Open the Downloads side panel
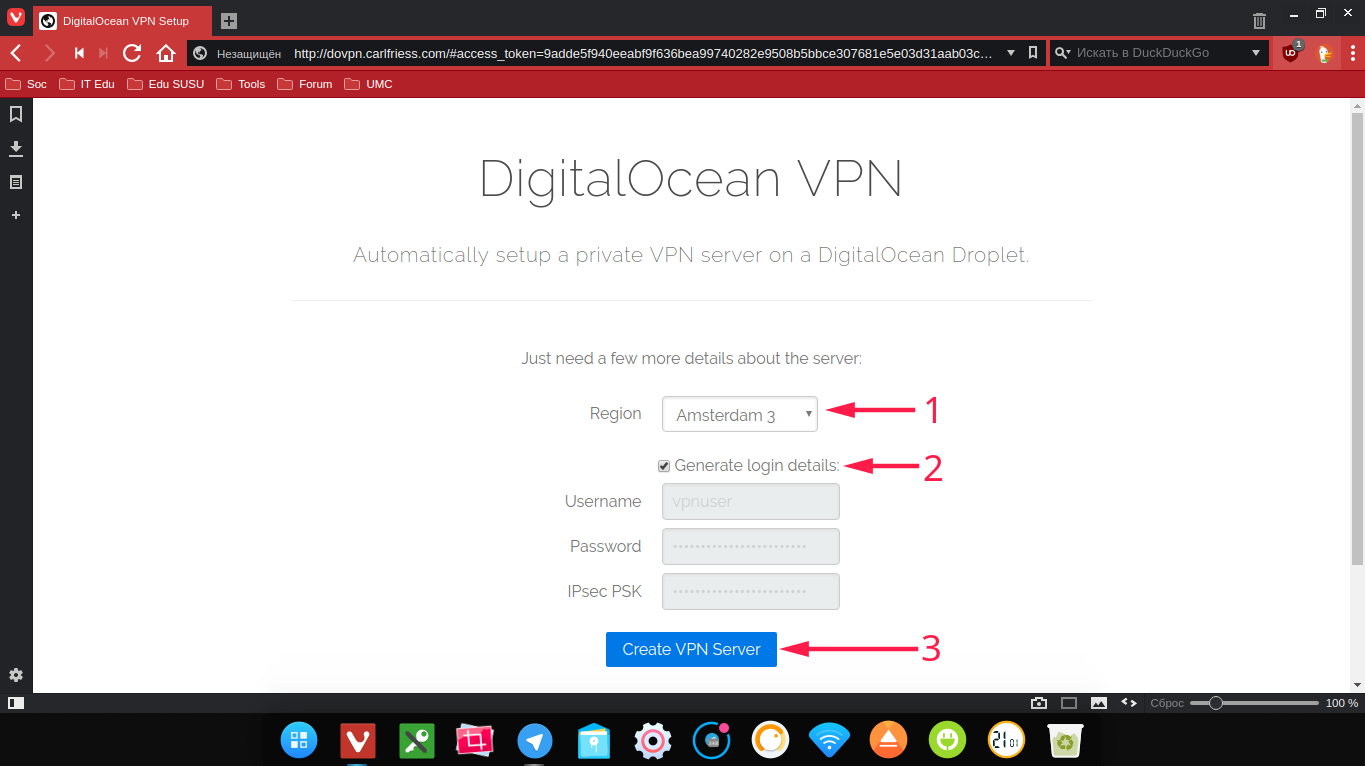Viewport: 1365px width, 766px height. [16, 148]
